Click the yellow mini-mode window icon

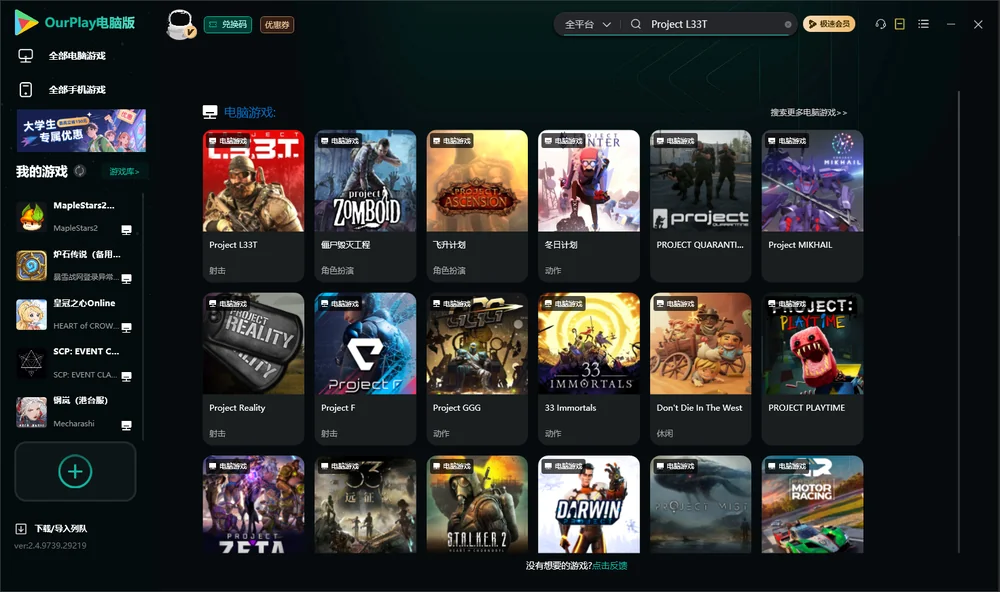(x=900, y=24)
